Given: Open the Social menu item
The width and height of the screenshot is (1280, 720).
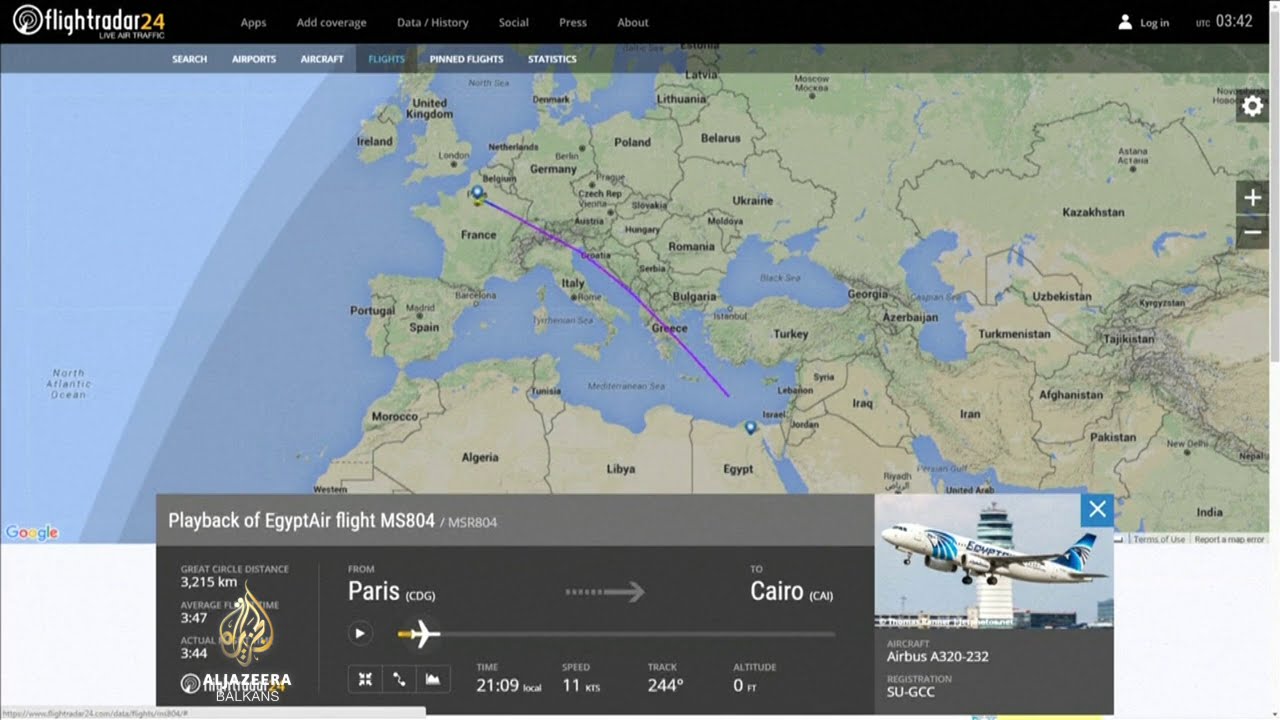Looking at the screenshot, I should tap(514, 22).
